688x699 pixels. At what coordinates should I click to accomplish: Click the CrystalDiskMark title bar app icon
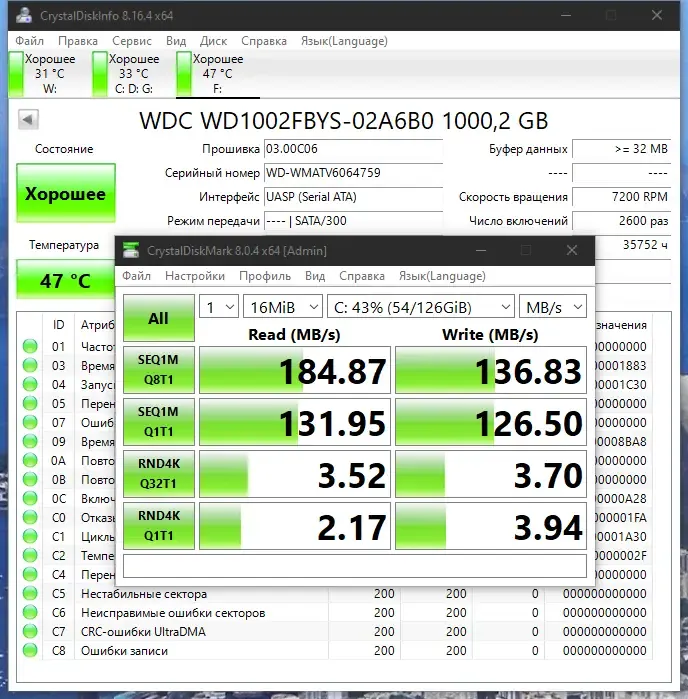point(131,251)
